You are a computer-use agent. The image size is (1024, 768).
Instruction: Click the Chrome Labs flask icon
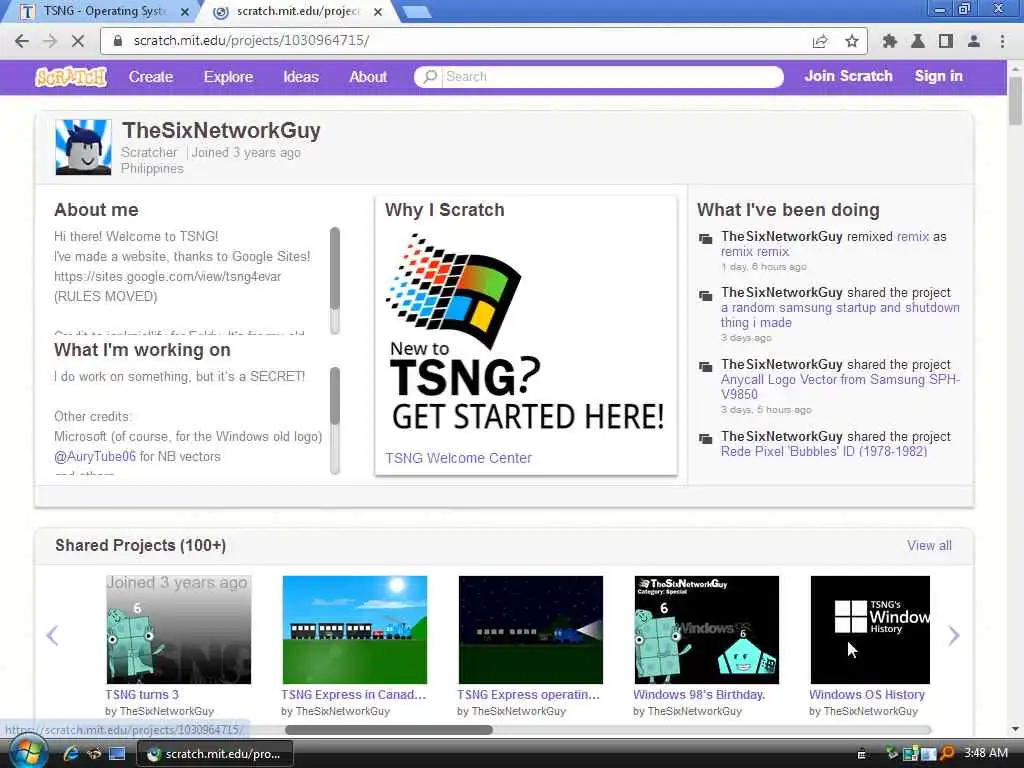pyautogui.click(x=918, y=41)
